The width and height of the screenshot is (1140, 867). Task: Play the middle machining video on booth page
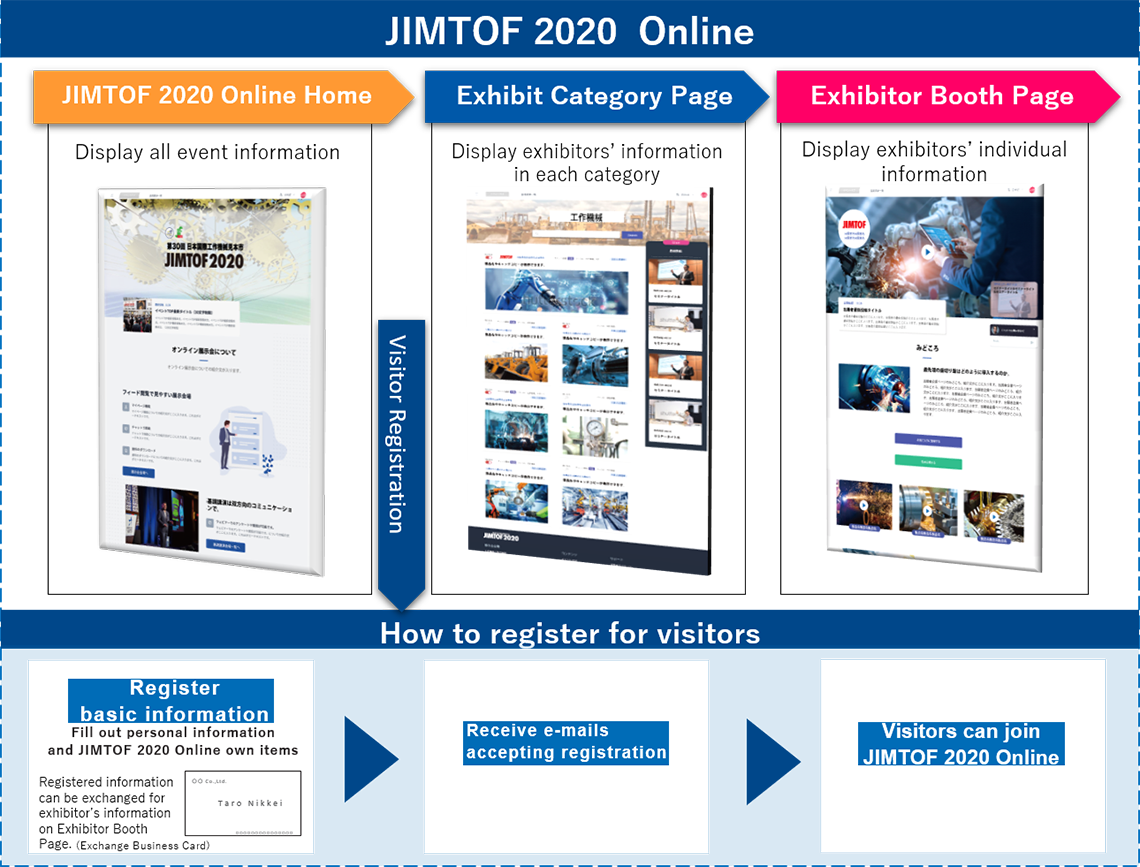(x=928, y=511)
